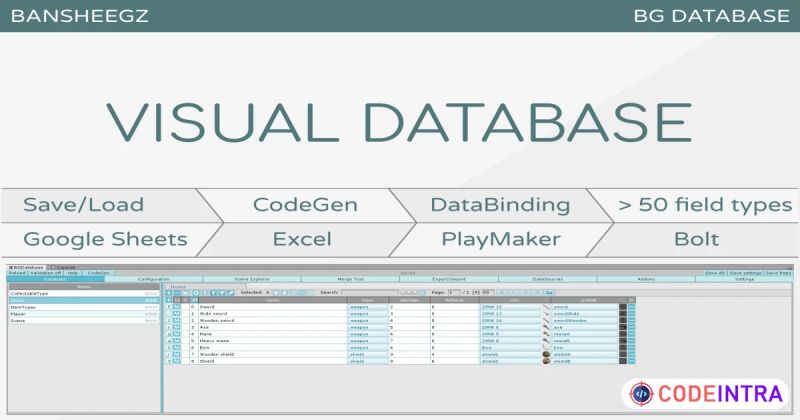Viewport: 800px width, 420px height.
Task: Click the 'DataBinding' banner label
Action: pyautogui.click(x=501, y=205)
